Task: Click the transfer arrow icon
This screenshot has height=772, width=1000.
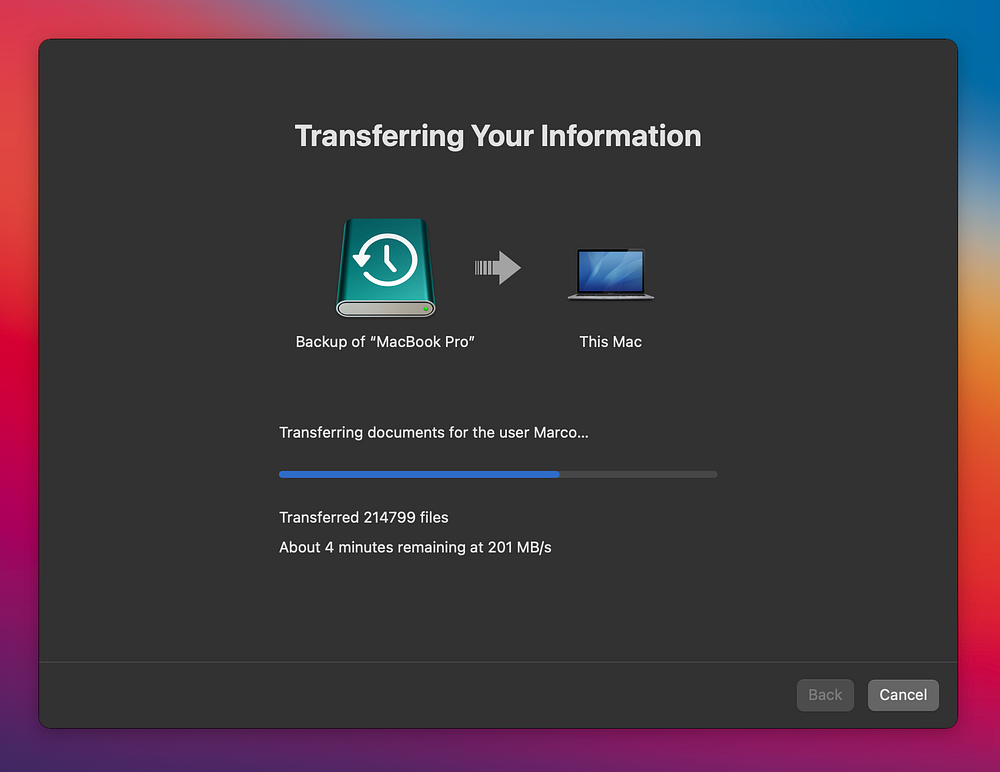Action: click(497, 267)
